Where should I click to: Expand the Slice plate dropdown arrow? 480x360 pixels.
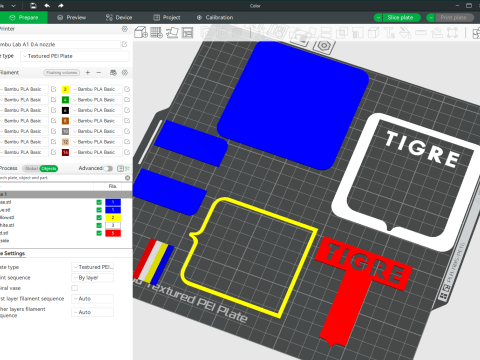pyautogui.click(x=378, y=18)
